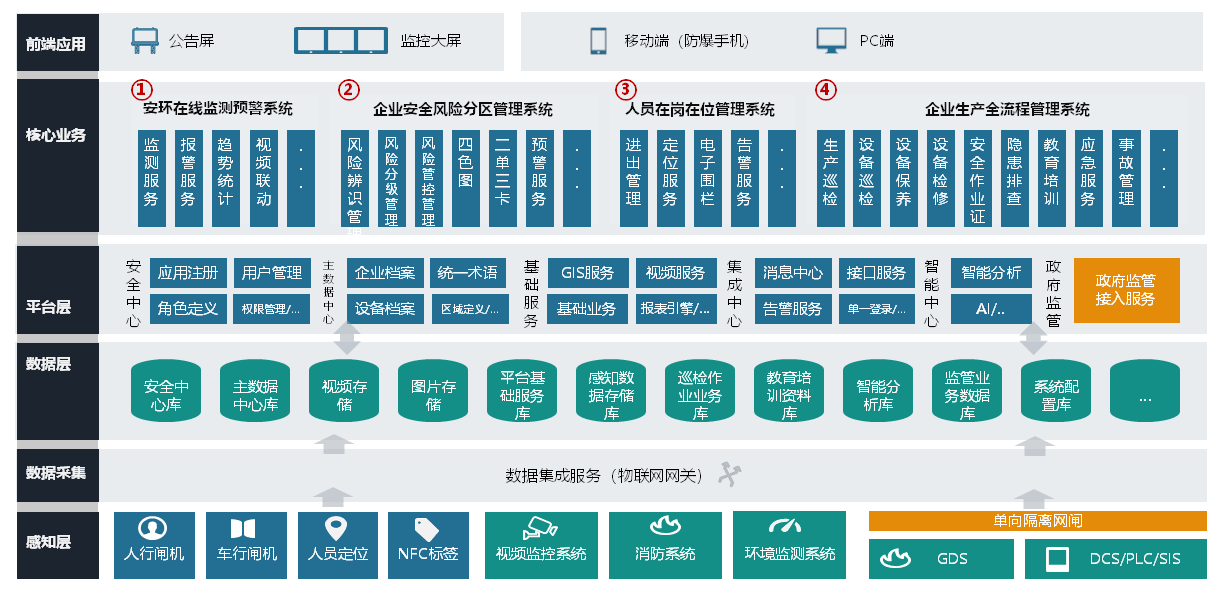Click the wrench icon beside 数据集成服务
This screenshot has height=593, width=1227.
tap(728, 474)
